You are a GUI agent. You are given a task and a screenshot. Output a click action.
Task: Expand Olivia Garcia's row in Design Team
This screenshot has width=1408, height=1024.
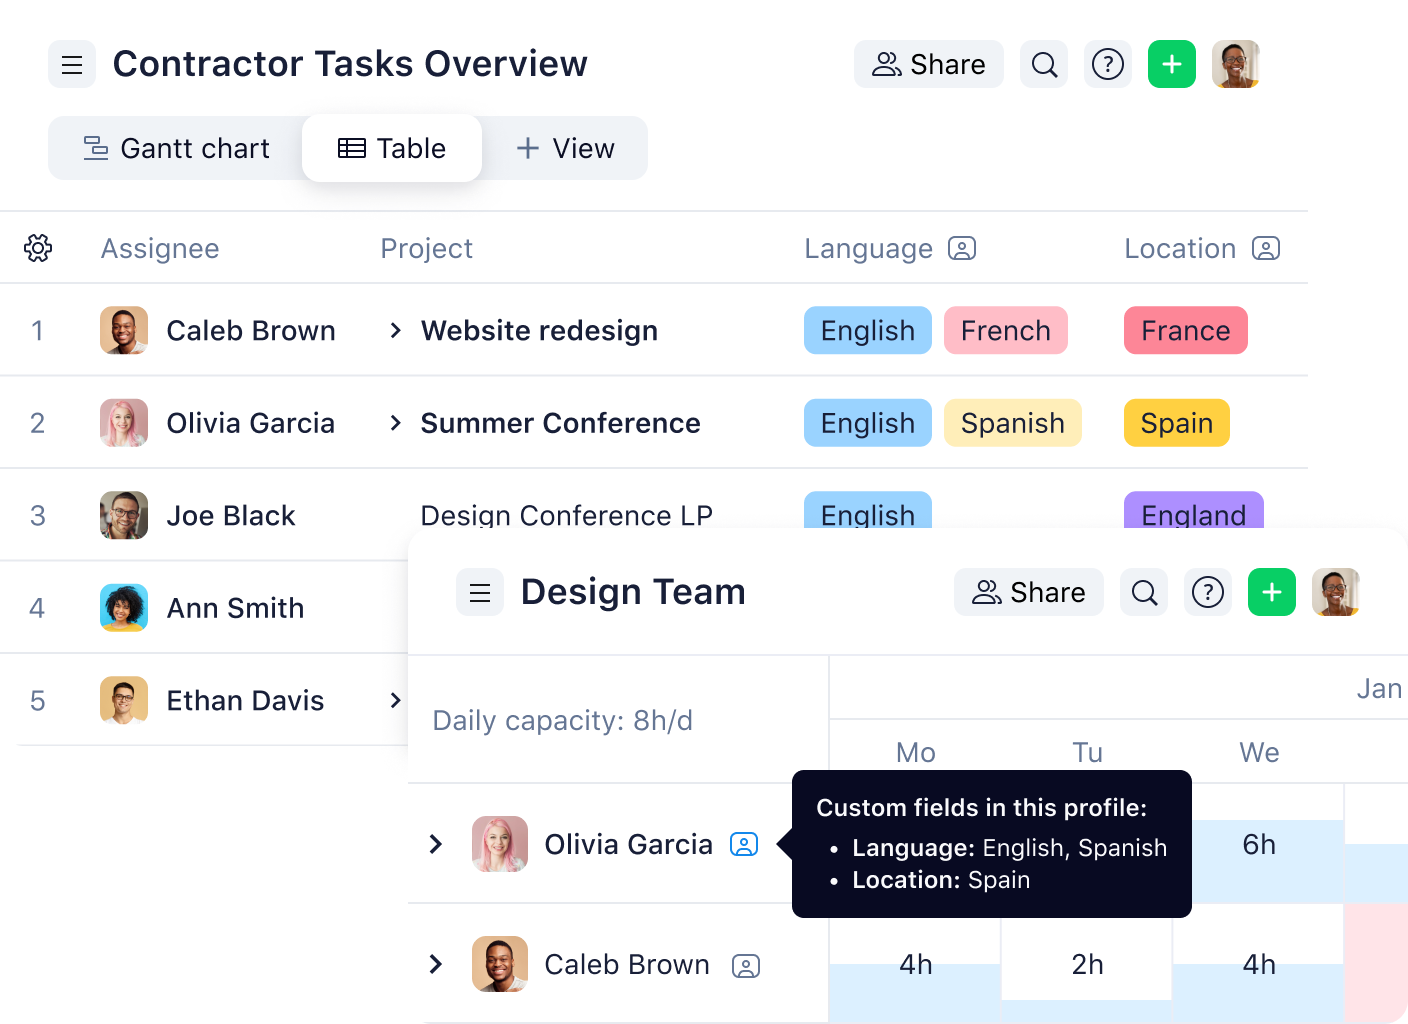(x=435, y=844)
